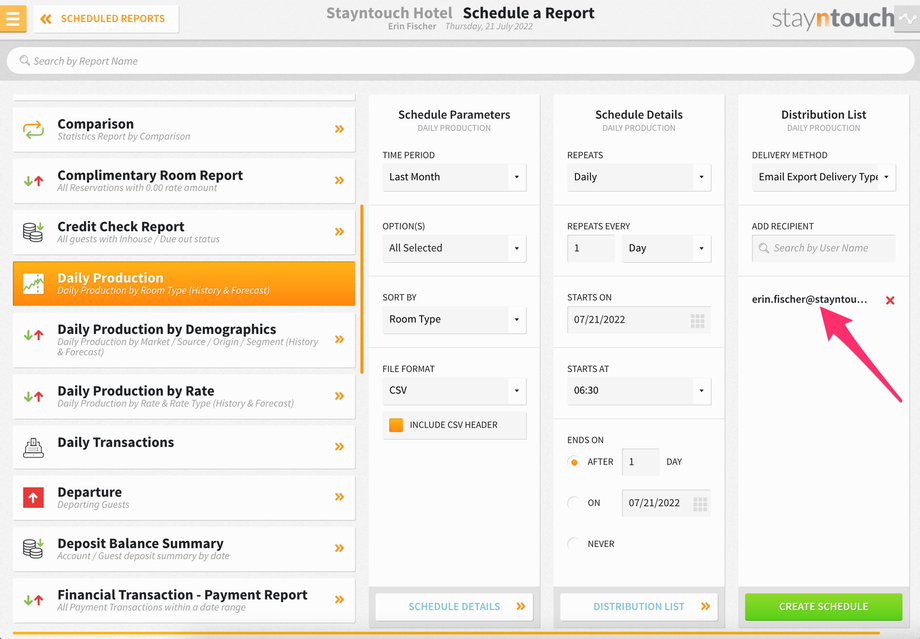Select the Daily Production report
Screen dimensions: 920x639
point(184,283)
